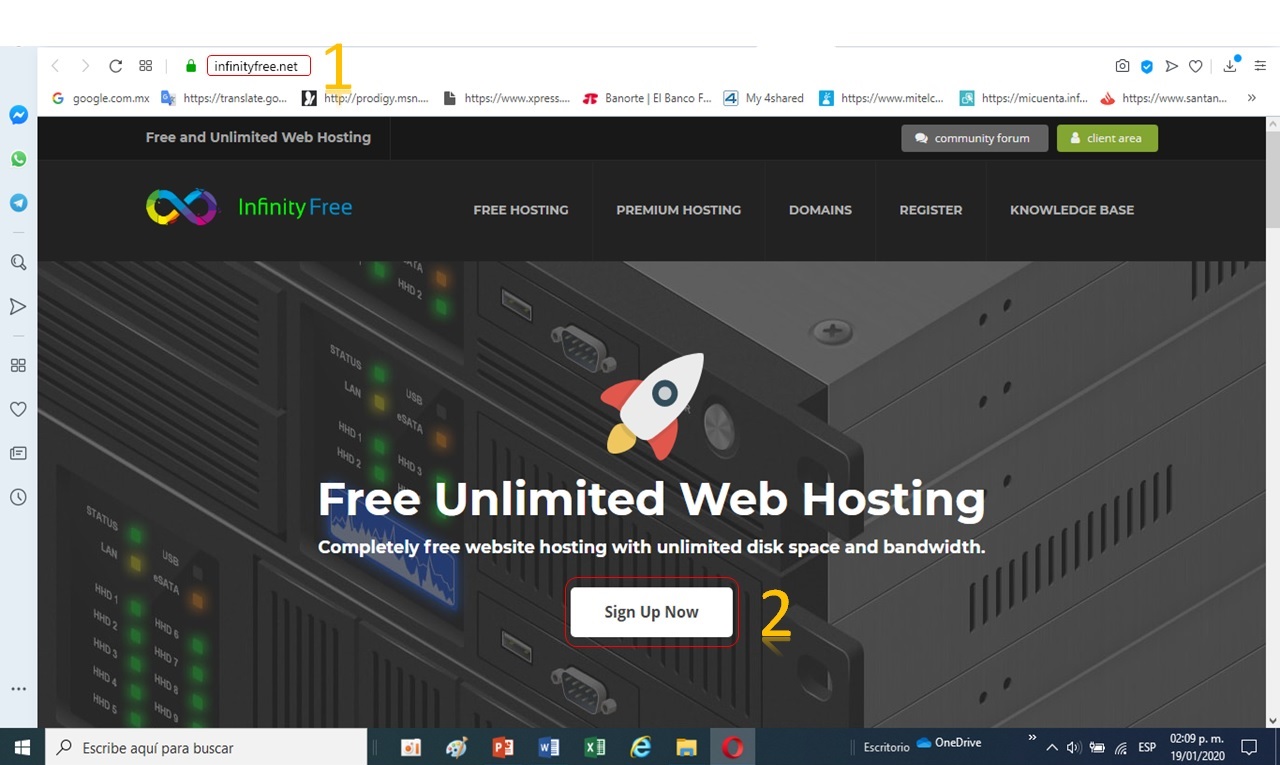The image size is (1280, 765).
Task: Go to Premium Hosting menu item
Action: pyautogui.click(x=678, y=210)
